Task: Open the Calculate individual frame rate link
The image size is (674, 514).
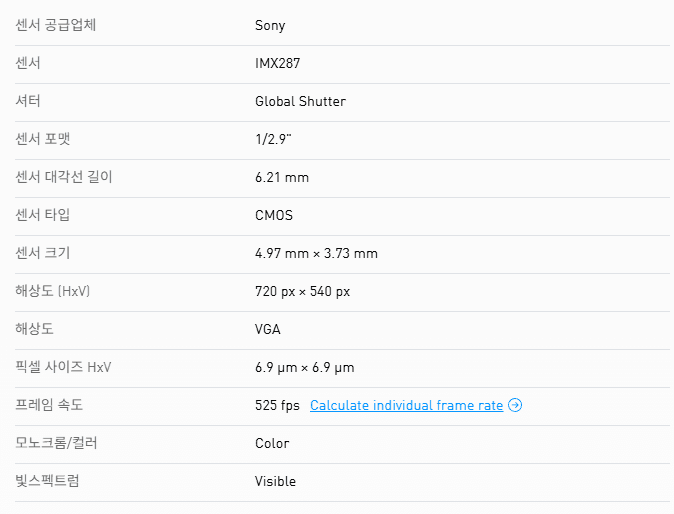Action: 406,405
